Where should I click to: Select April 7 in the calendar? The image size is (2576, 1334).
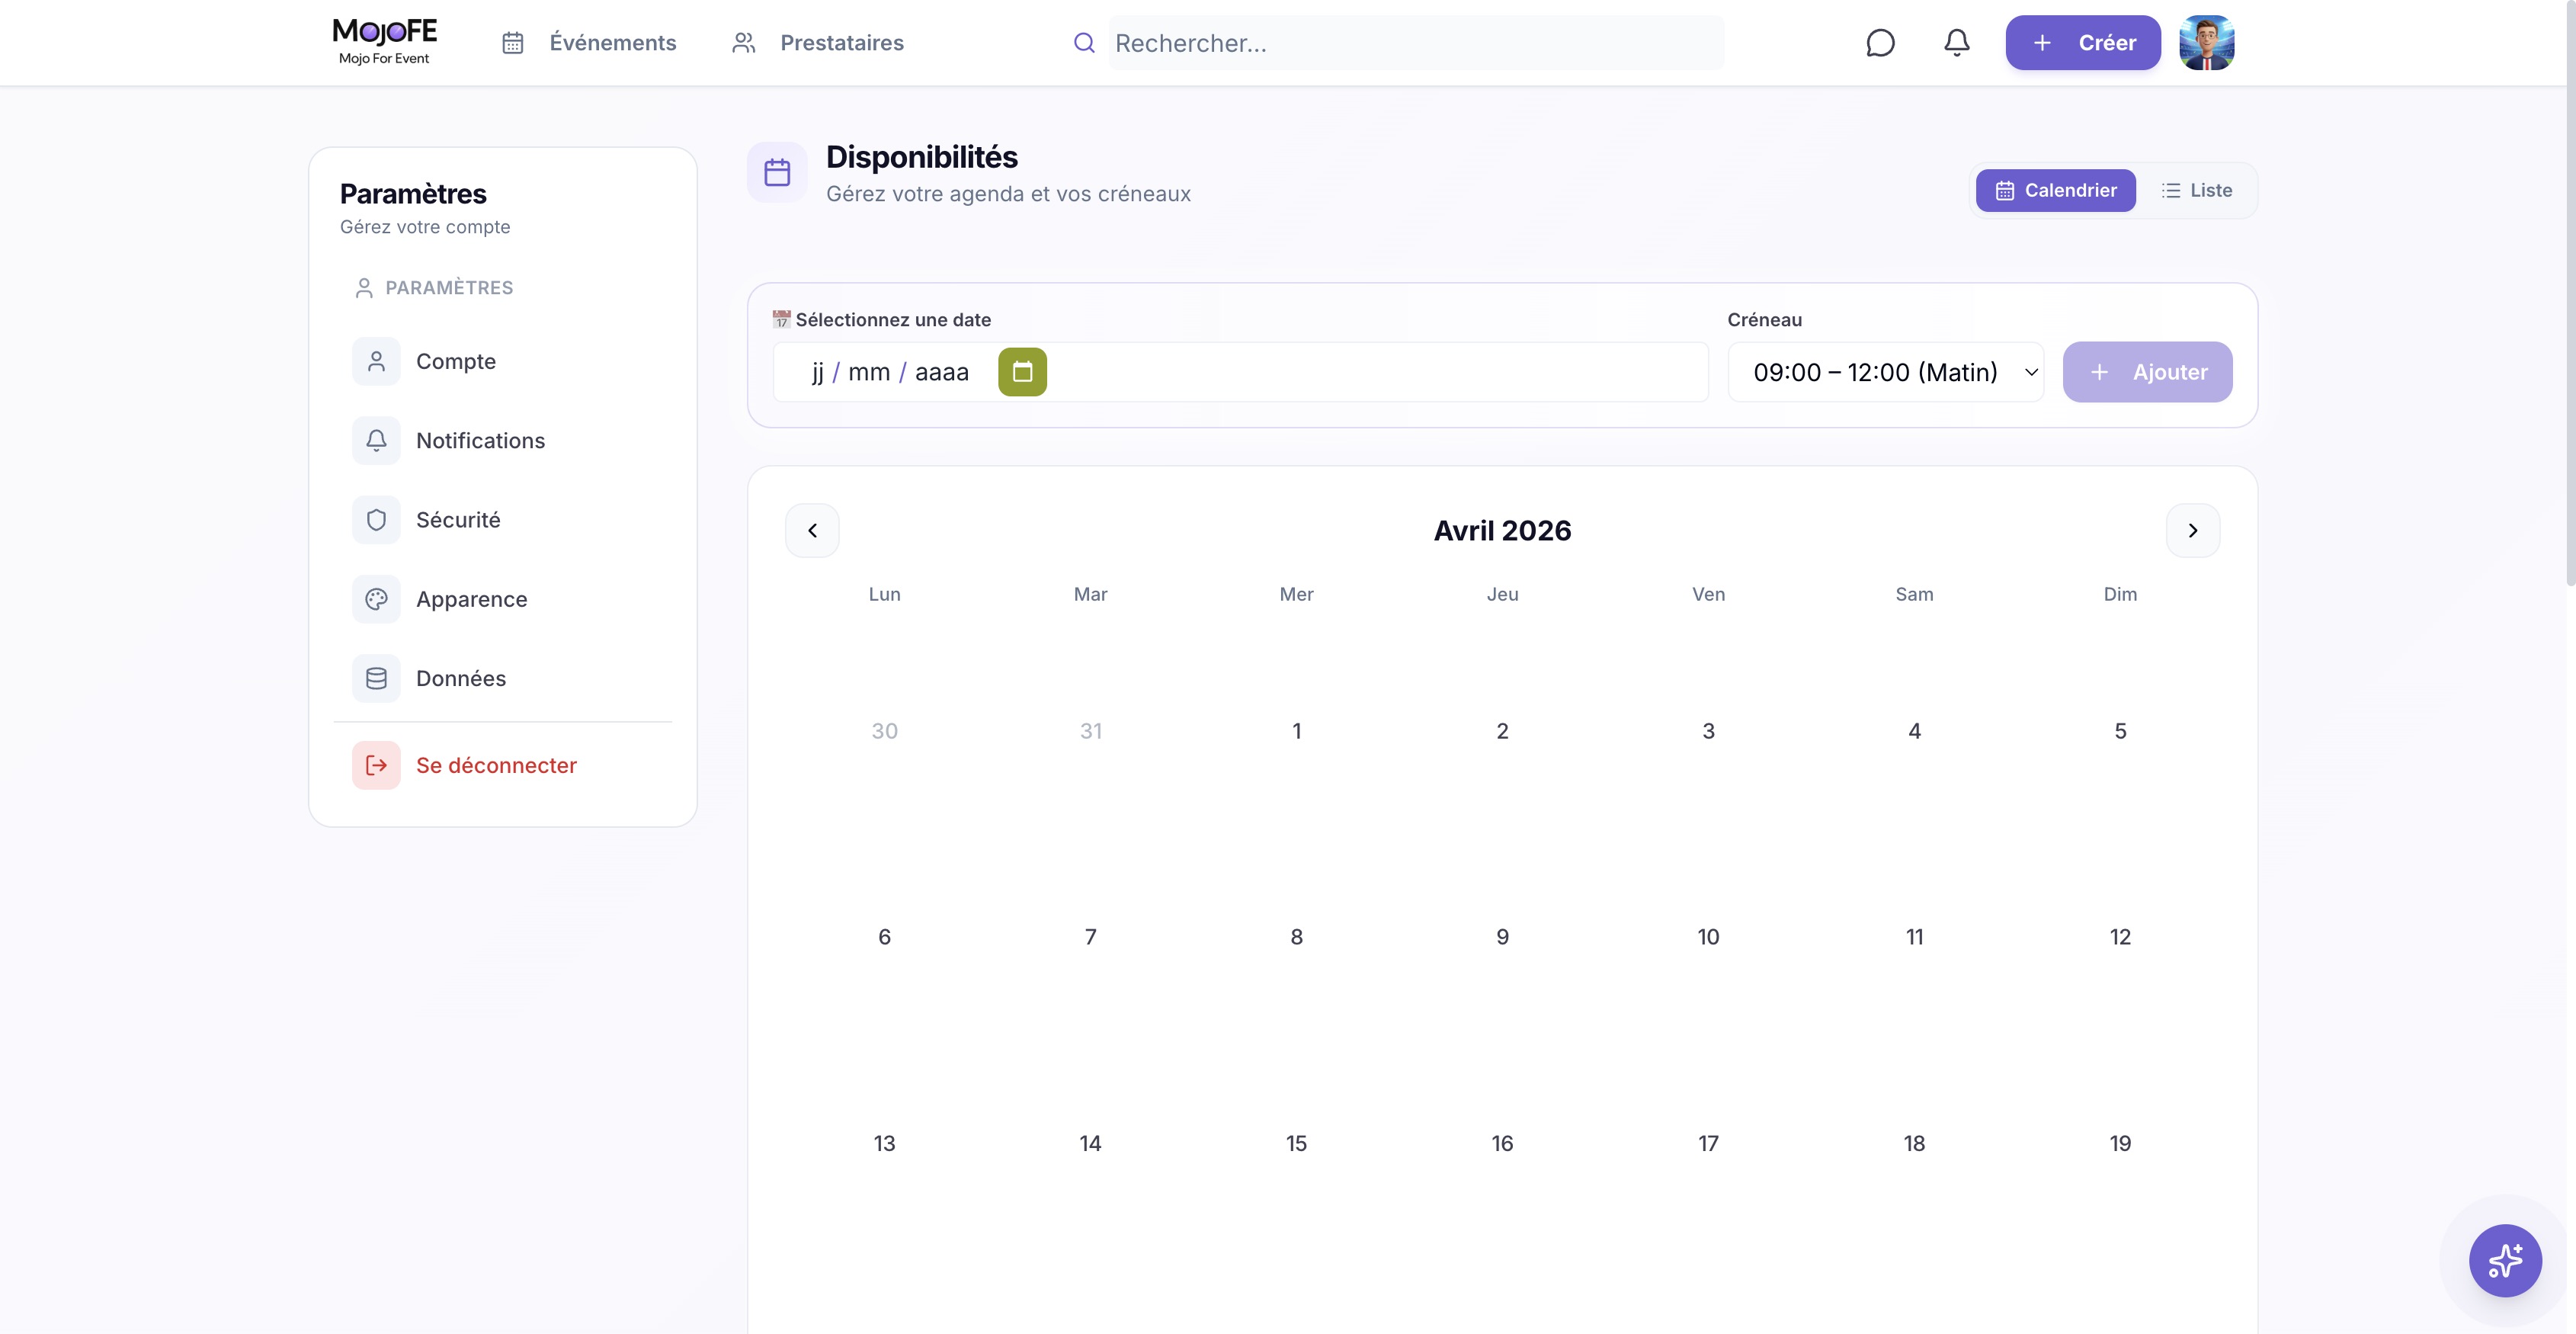[1091, 937]
